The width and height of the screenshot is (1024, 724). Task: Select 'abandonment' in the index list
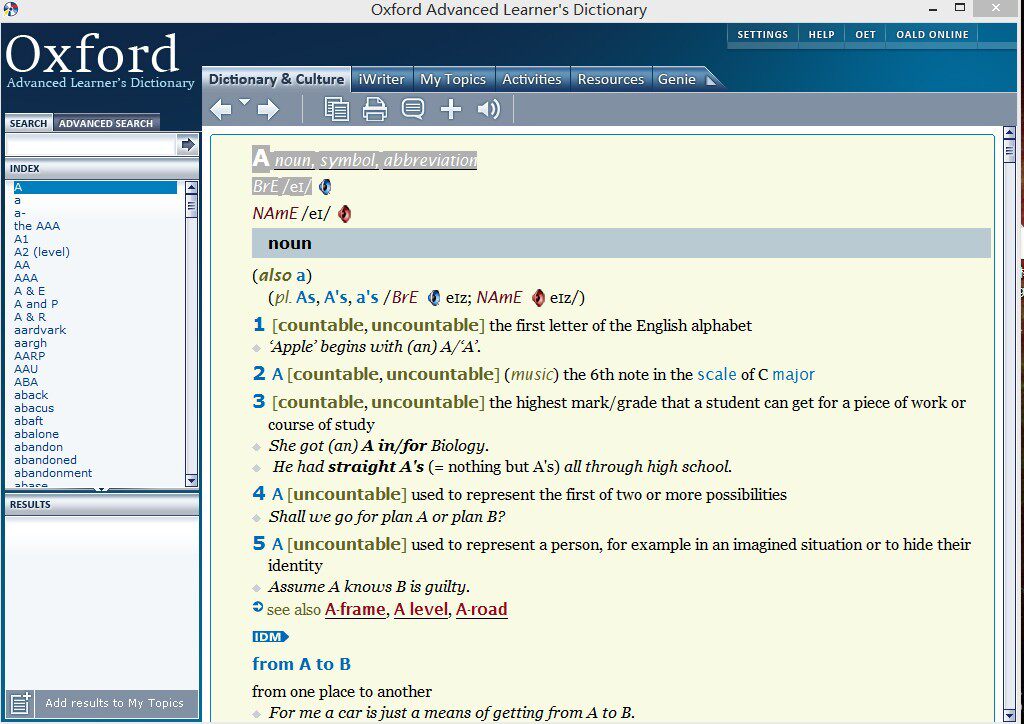(x=53, y=473)
